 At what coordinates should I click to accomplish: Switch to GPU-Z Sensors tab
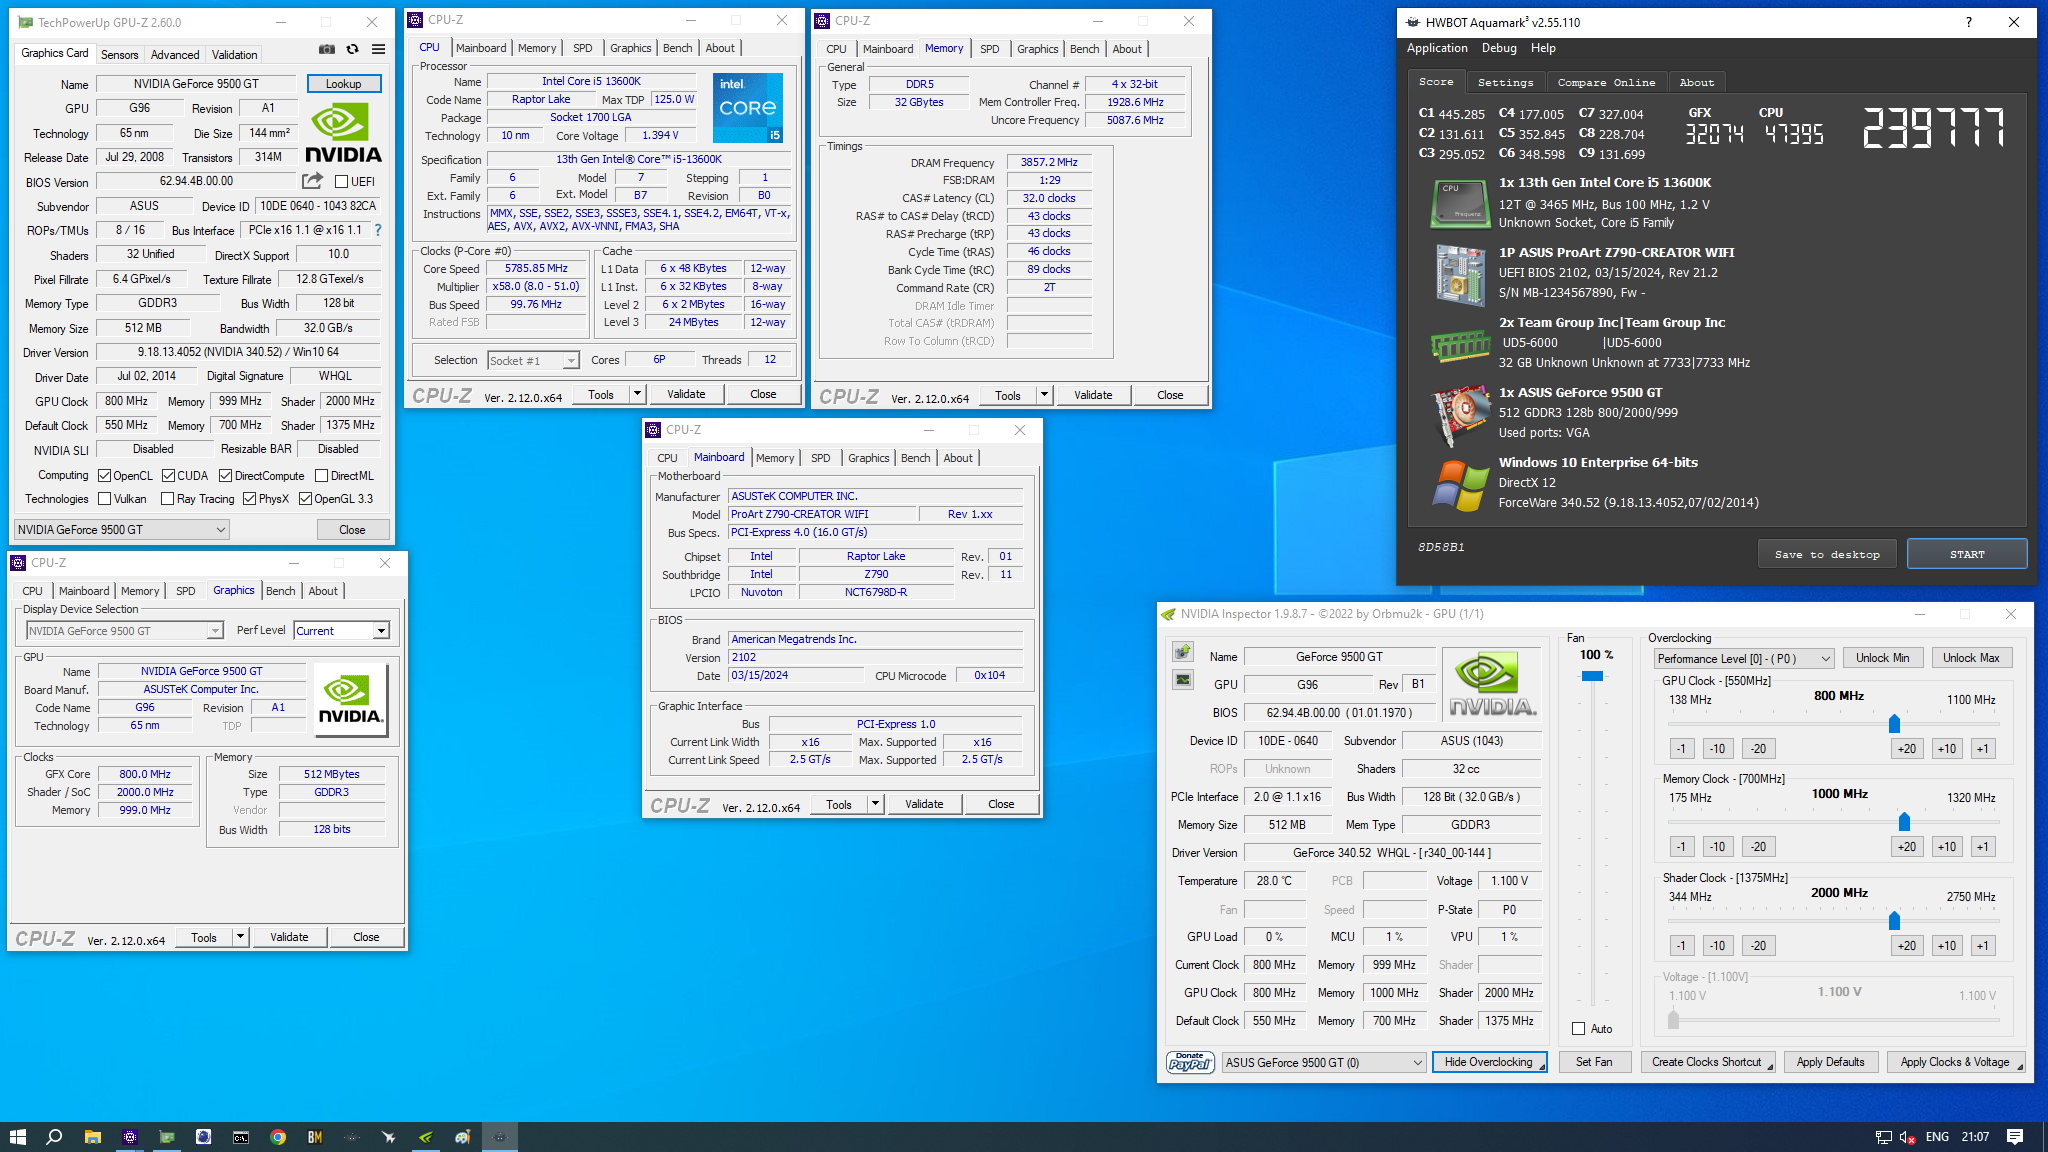pyautogui.click(x=119, y=55)
